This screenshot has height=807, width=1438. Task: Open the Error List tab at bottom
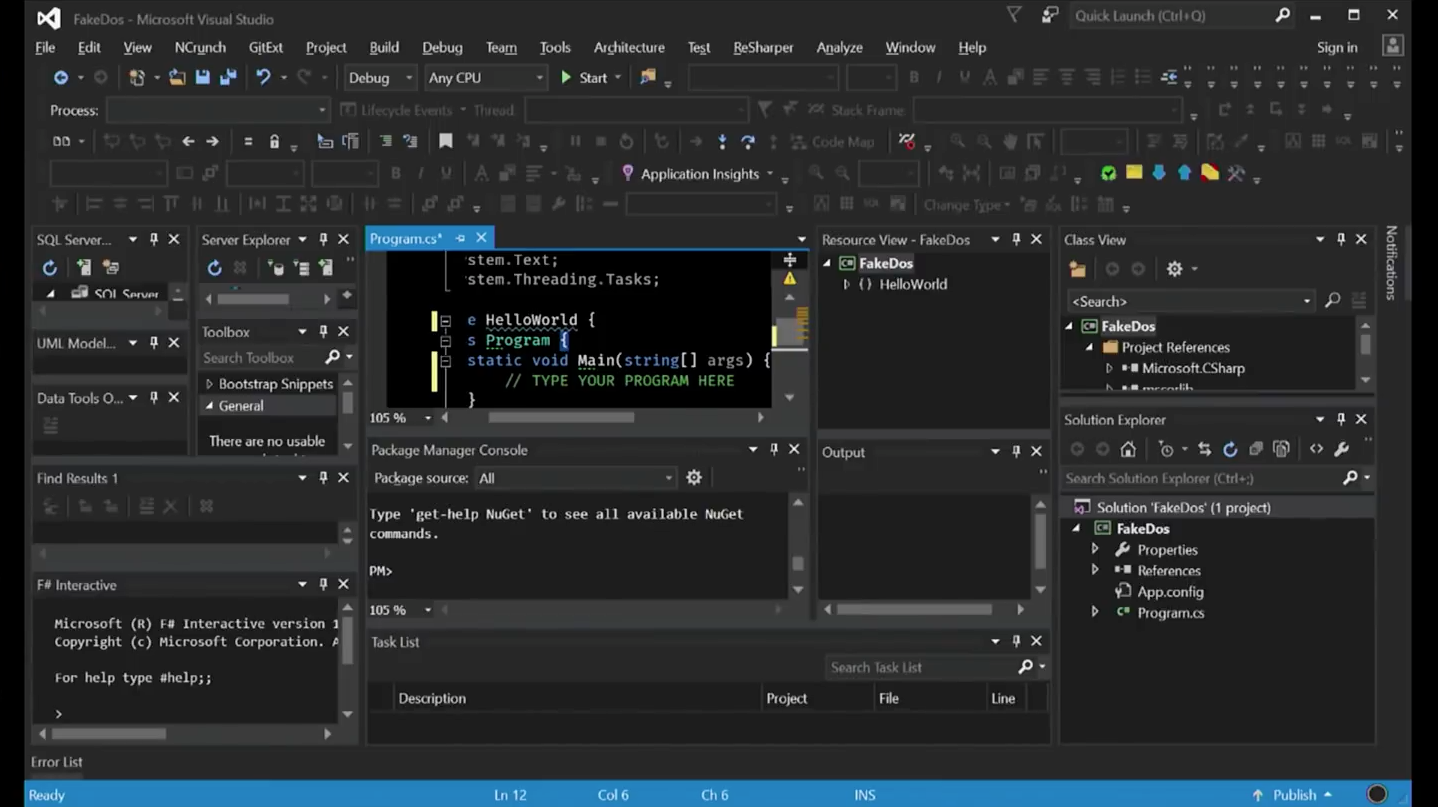[57, 762]
